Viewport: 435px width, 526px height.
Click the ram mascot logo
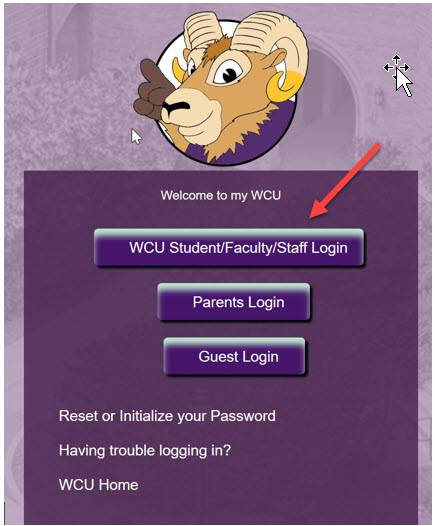pos(220,88)
